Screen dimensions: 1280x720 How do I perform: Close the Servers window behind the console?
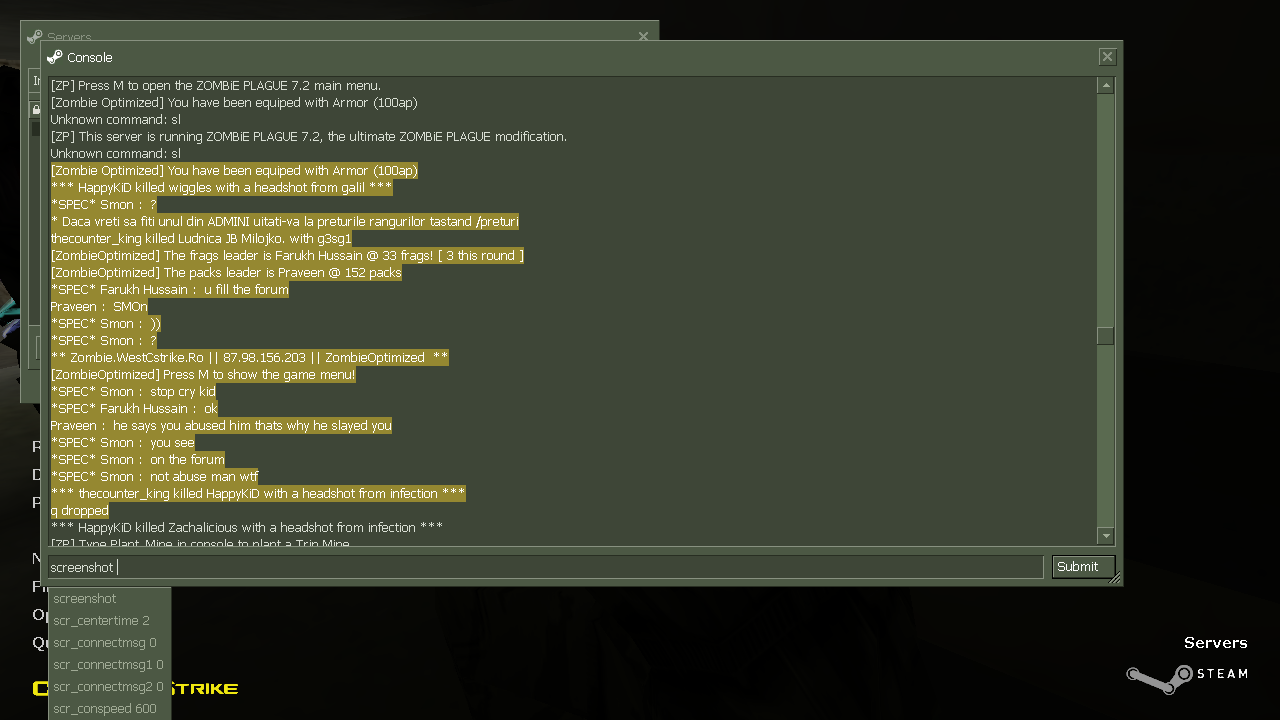643,36
